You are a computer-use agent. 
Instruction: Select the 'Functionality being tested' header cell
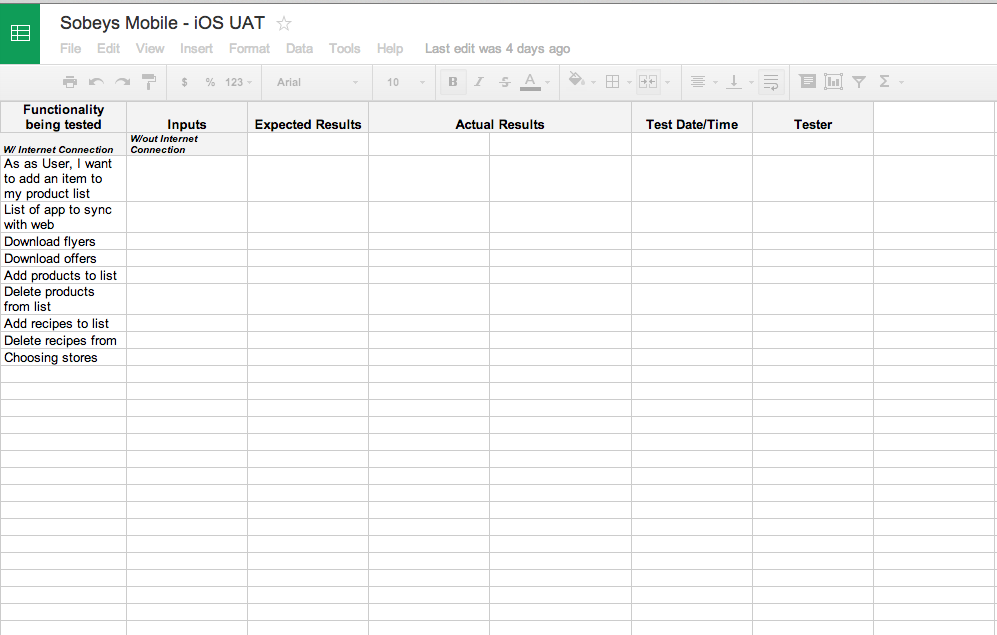[64, 117]
